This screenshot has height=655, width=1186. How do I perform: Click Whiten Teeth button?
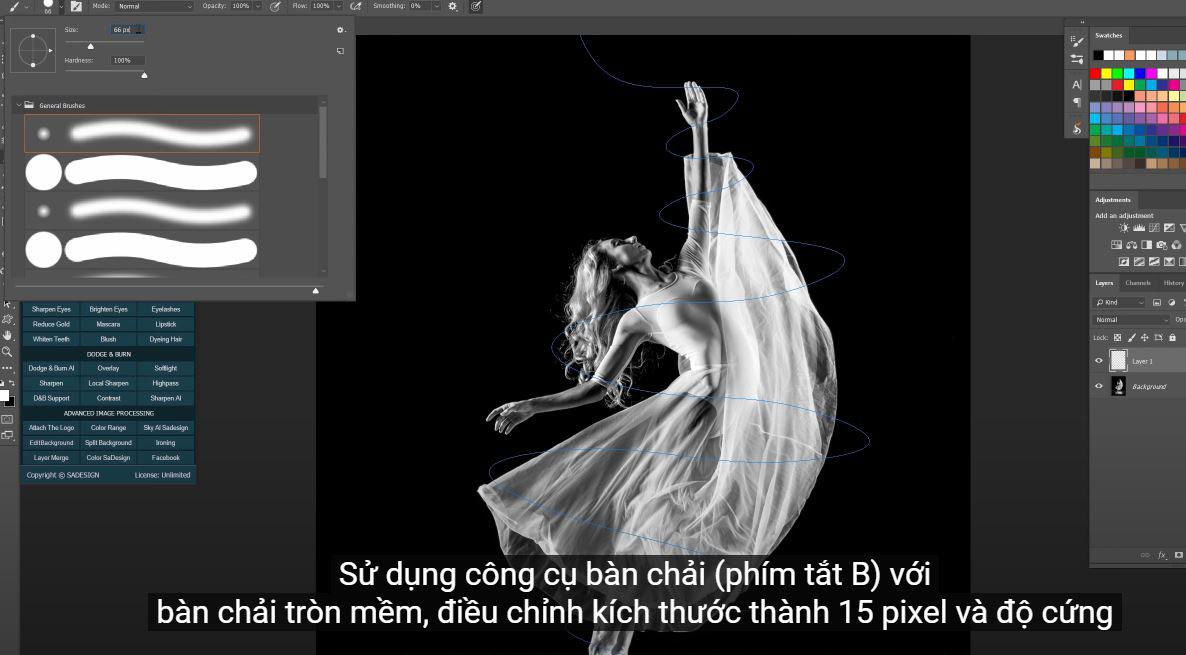point(51,339)
